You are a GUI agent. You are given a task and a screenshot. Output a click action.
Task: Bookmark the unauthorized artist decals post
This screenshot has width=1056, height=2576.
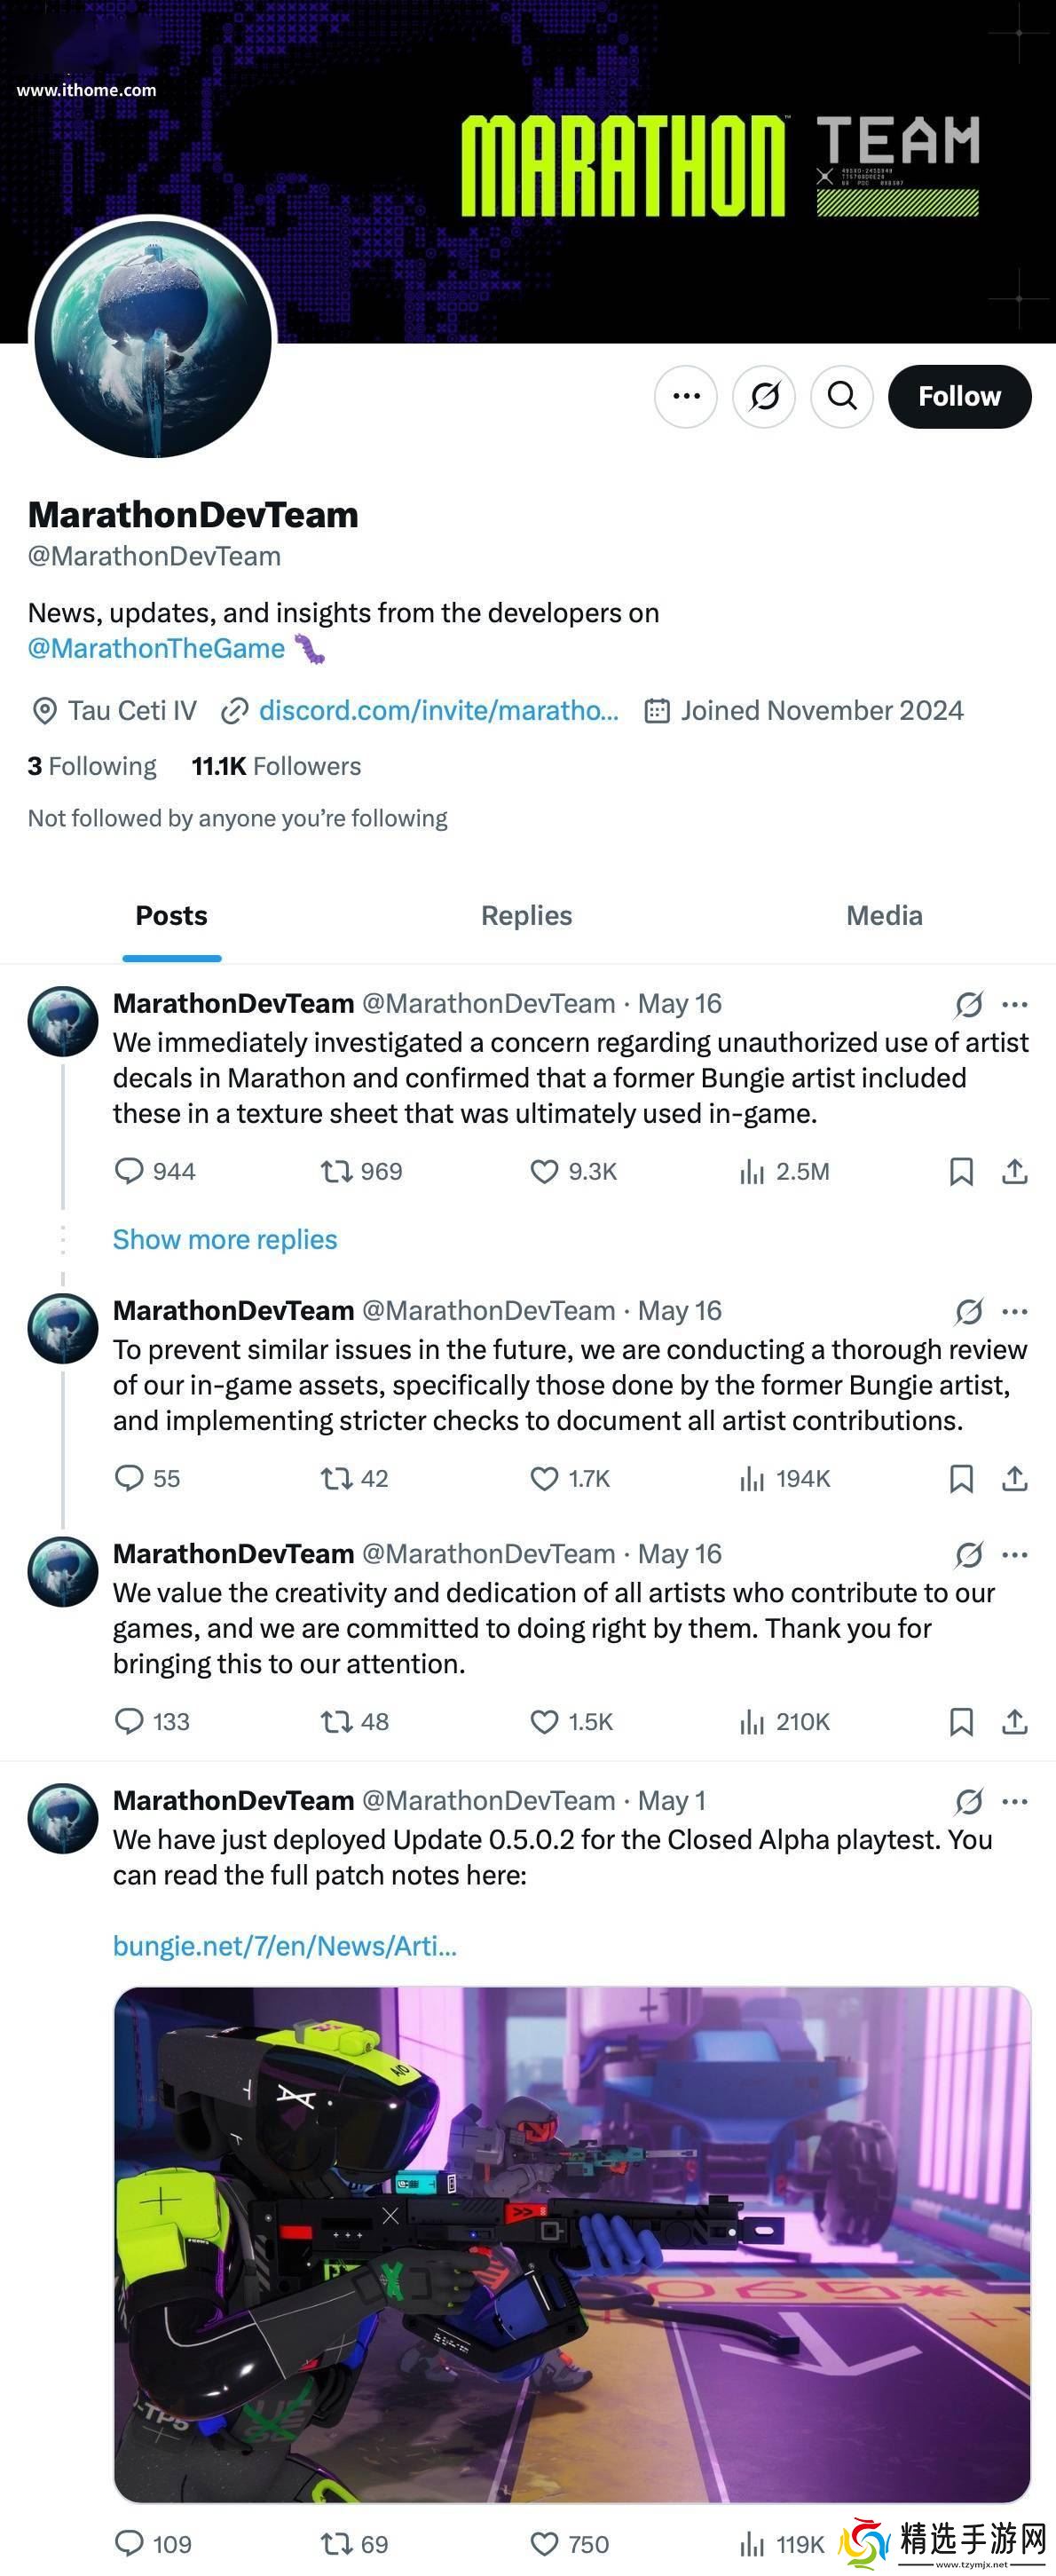[x=961, y=1171]
